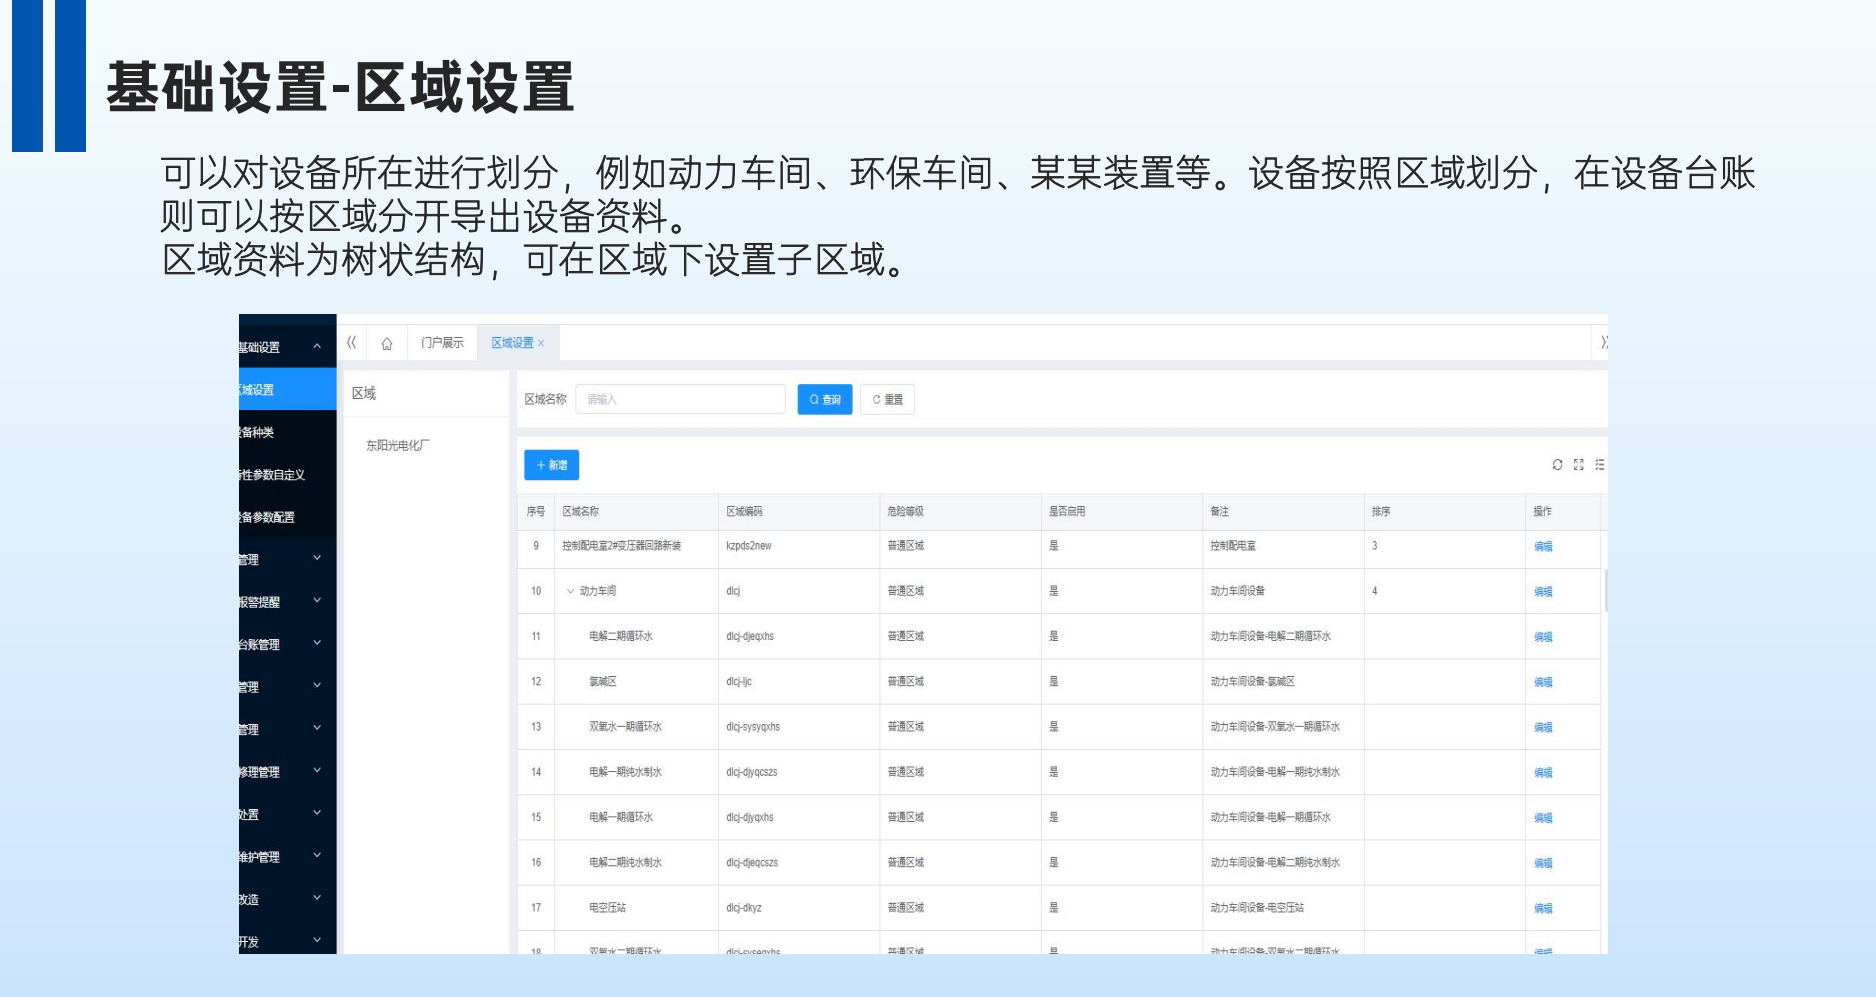
Task: Expand the 台账管理 sidebar menu
Action: (x=317, y=644)
